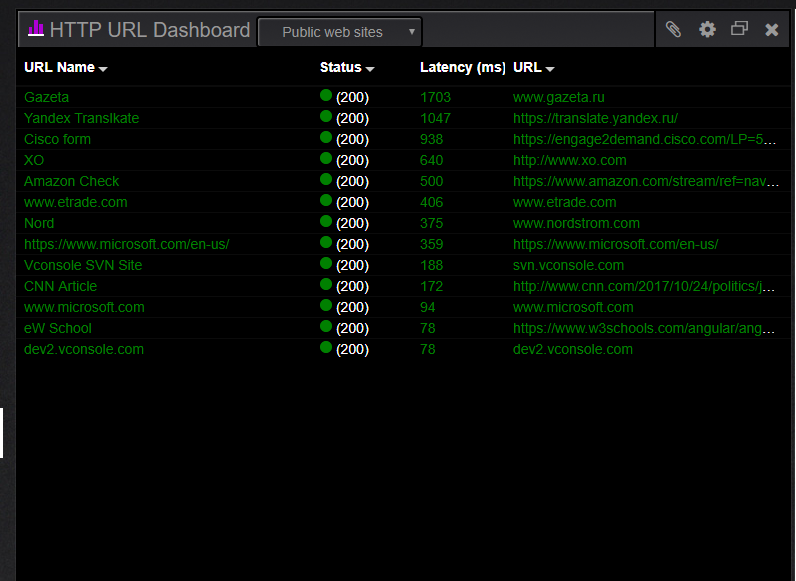Click the green status dot for Nord
Screen dimensions: 796x581
[x=326, y=221]
